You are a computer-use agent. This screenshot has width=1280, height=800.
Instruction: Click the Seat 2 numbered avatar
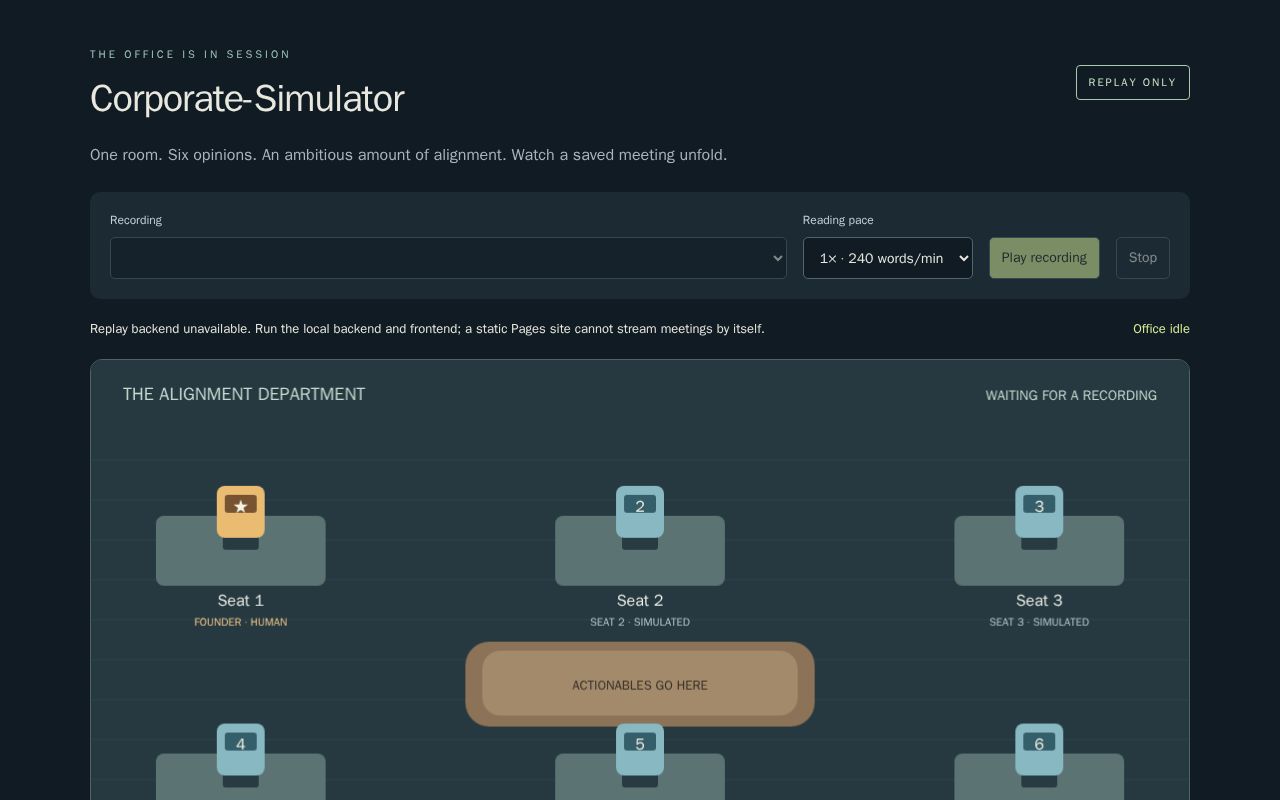tap(640, 512)
